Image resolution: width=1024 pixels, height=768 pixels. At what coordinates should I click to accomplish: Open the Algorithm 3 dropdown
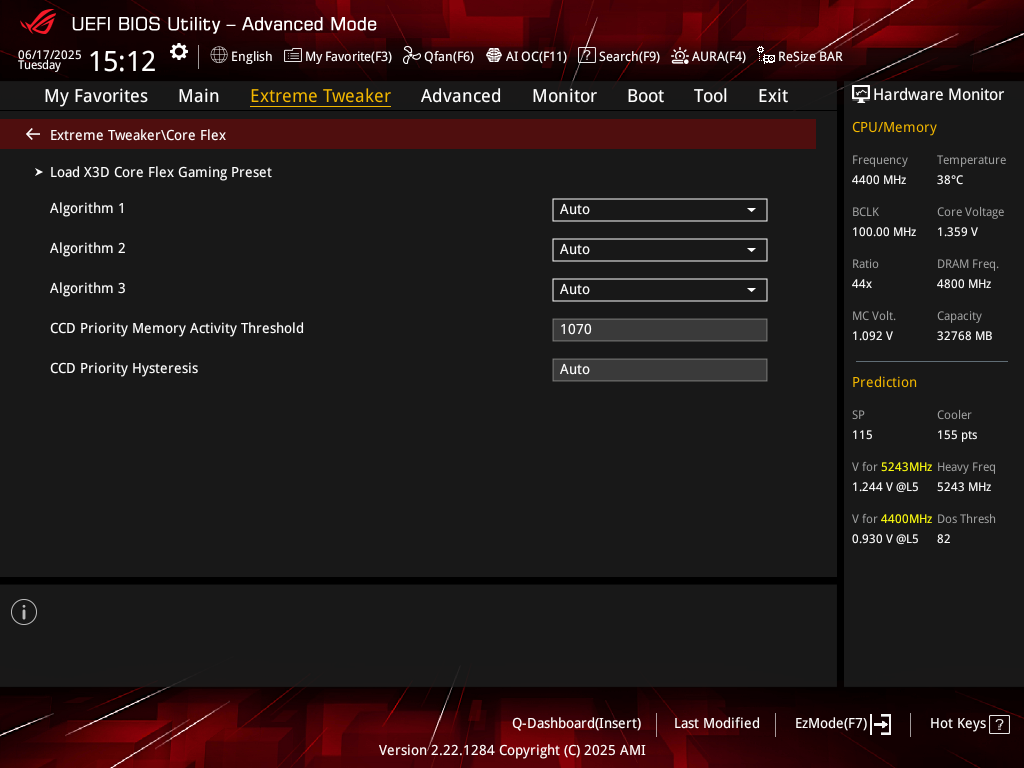pos(660,289)
